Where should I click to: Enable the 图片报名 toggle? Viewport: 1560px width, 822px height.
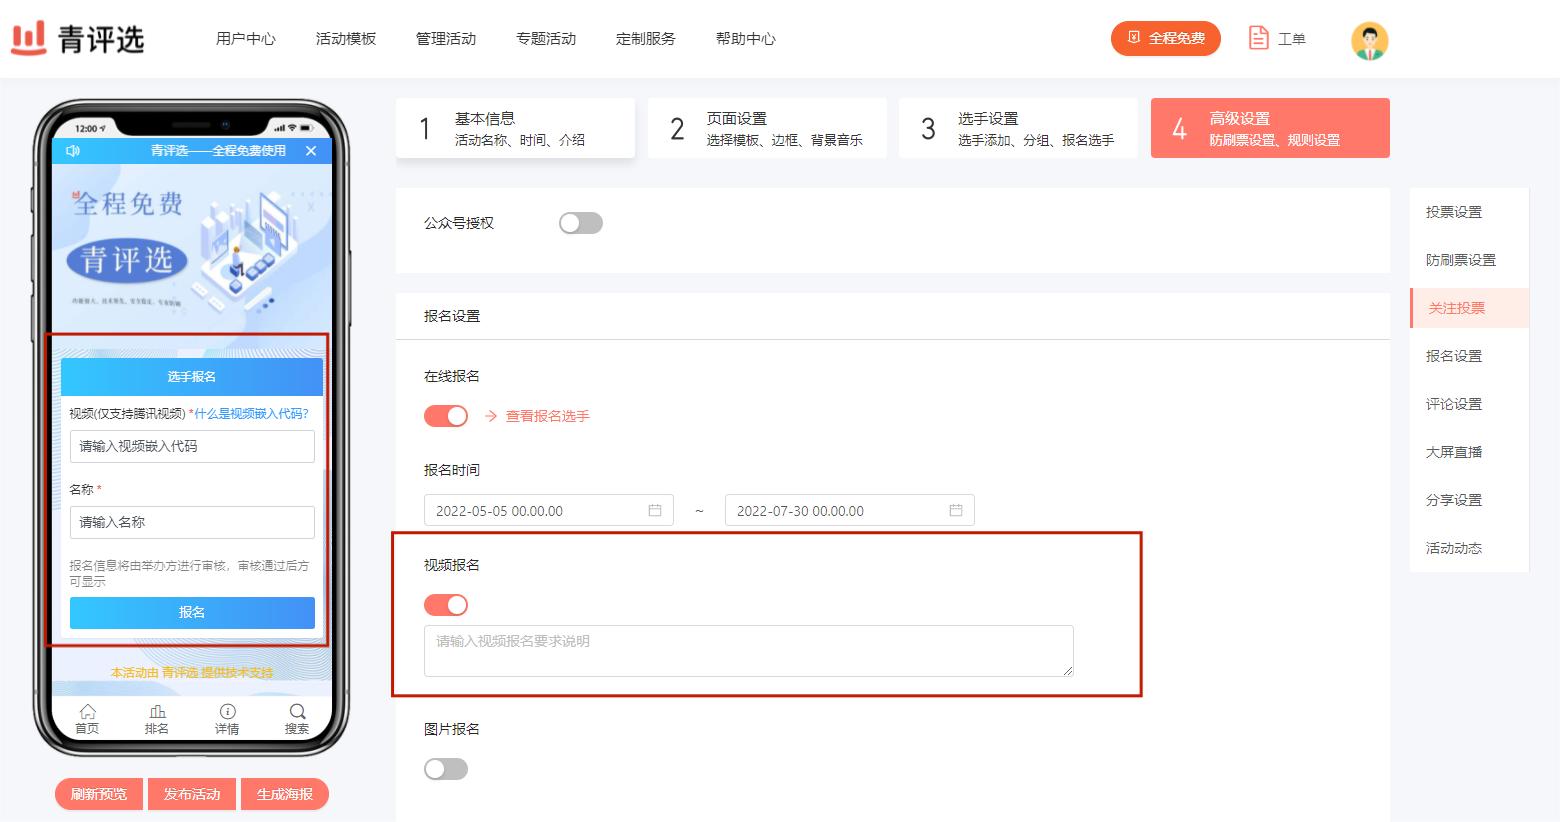click(x=446, y=768)
